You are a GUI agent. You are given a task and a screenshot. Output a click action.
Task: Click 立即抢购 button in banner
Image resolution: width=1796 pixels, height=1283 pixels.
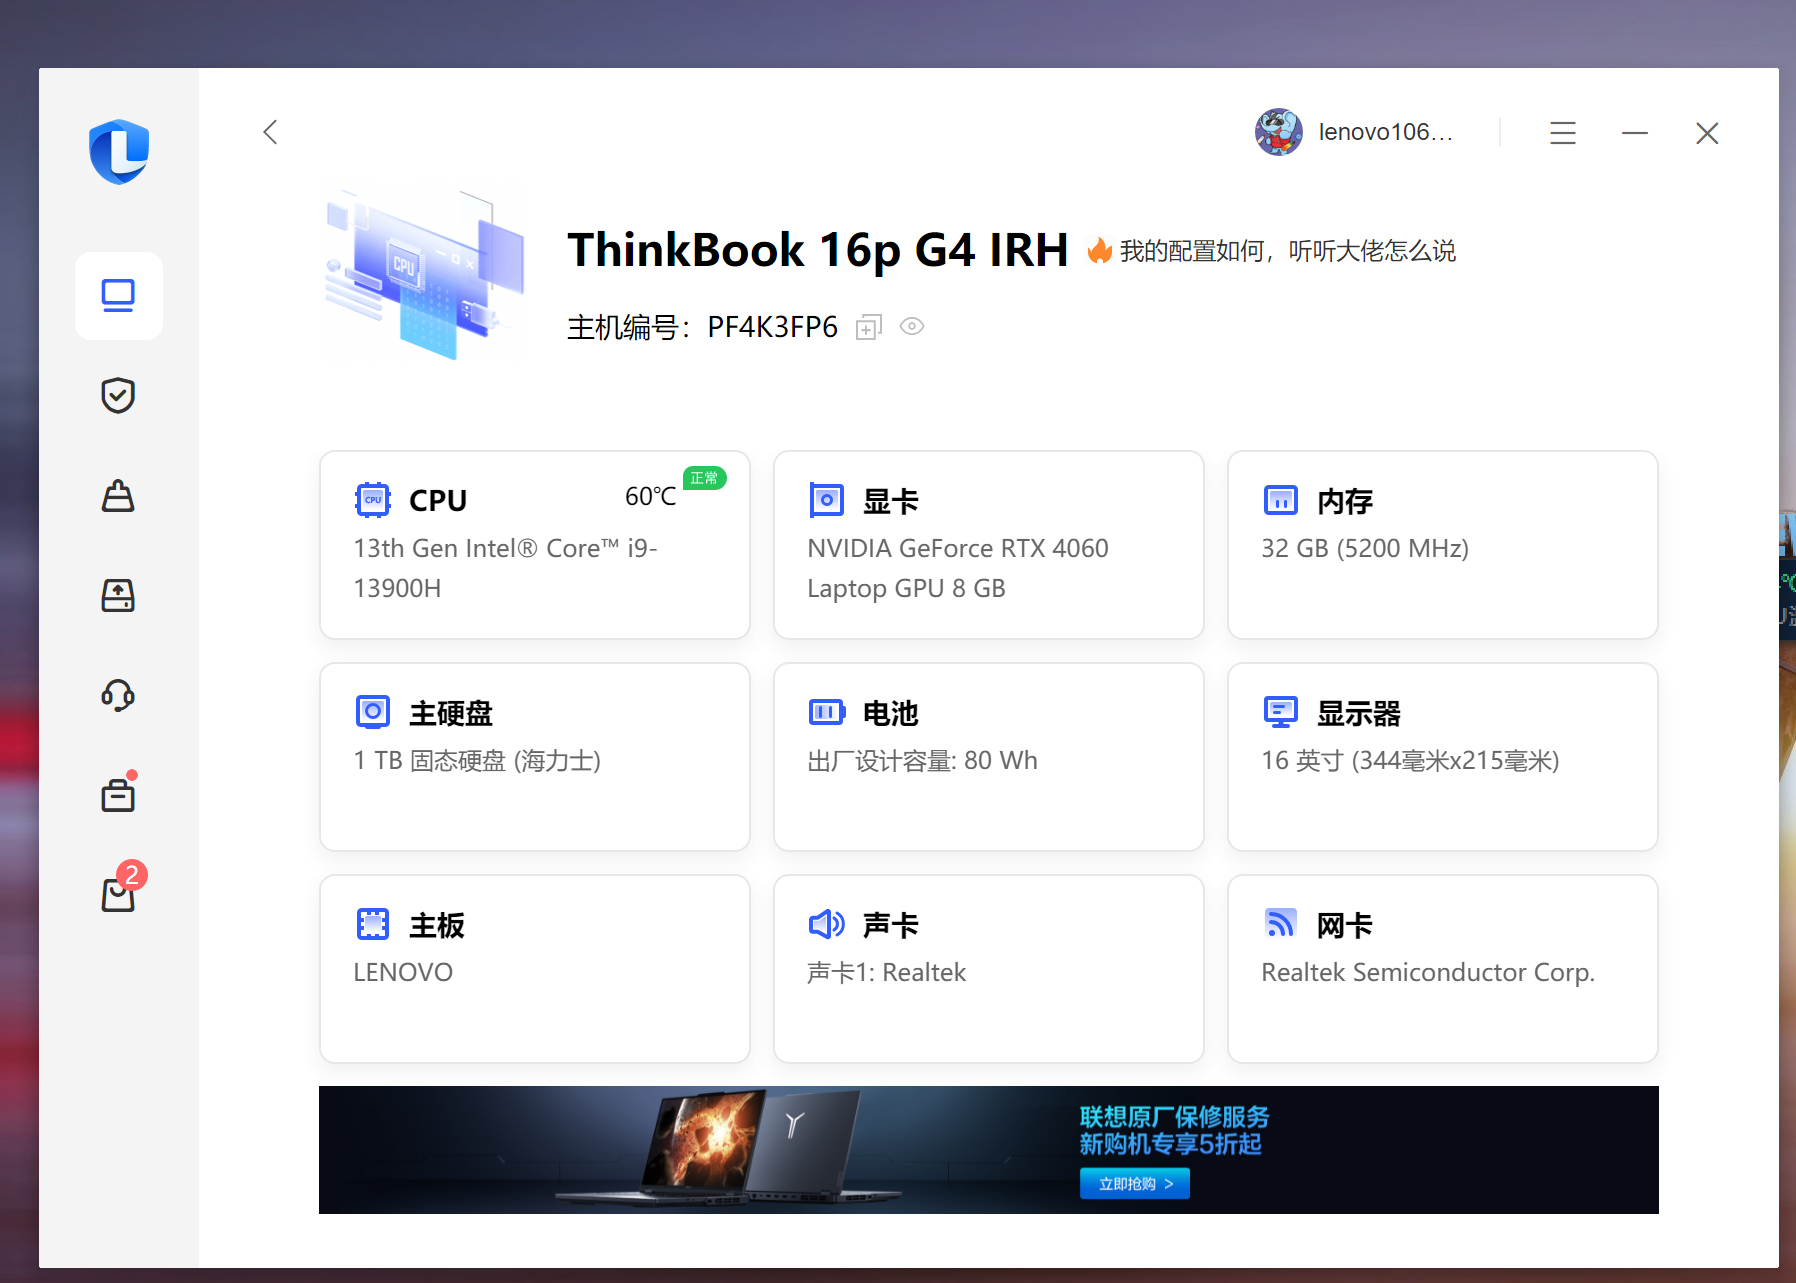[1135, 1183]
